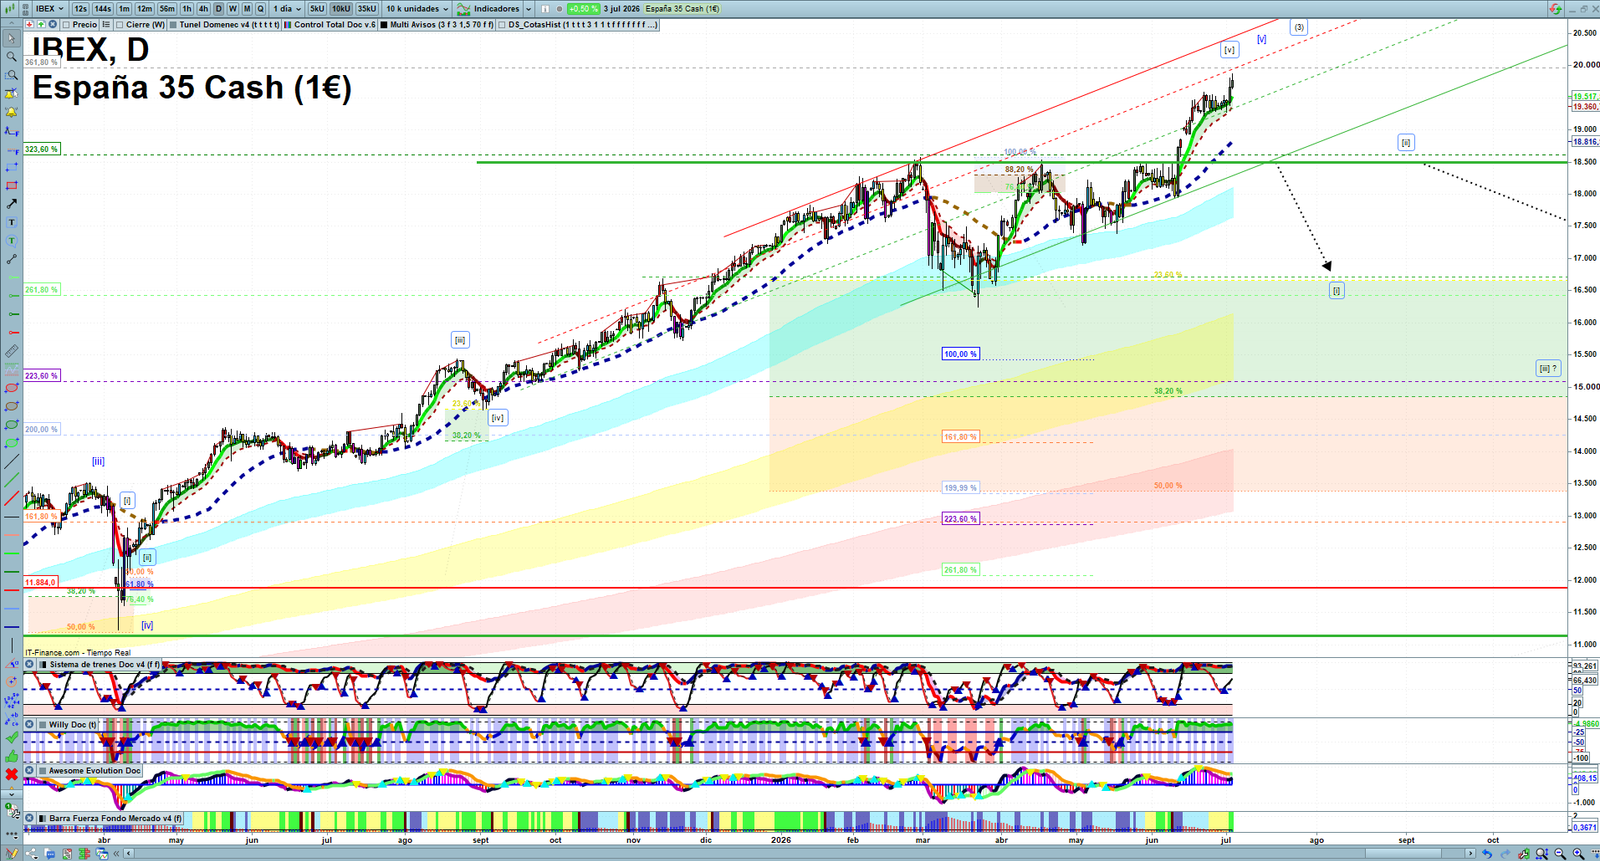Click the green plus add icon below IBEX
The width and height of the screenshot is (1600, 861).
41,24
